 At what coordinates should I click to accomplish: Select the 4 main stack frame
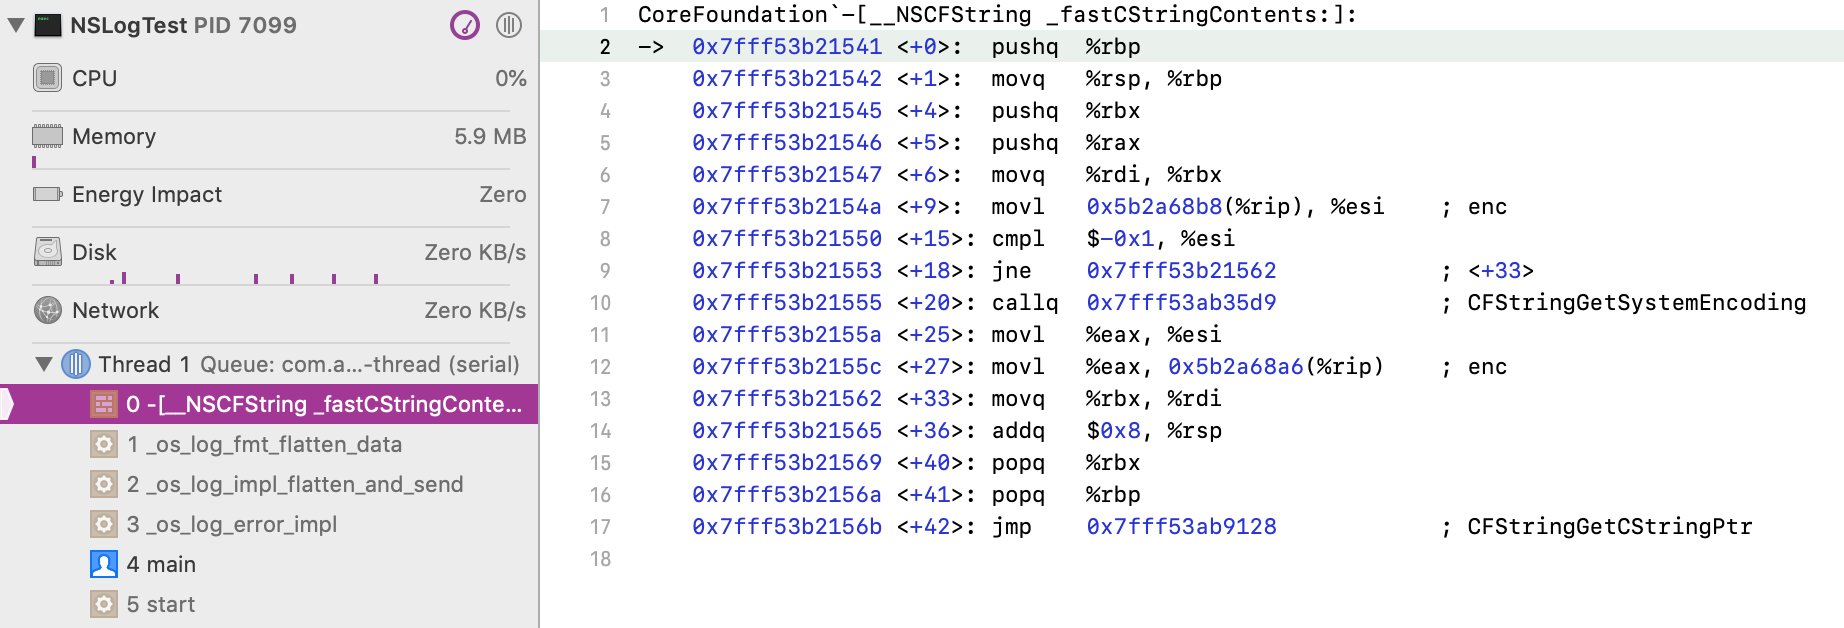click(x=160, y=564)
